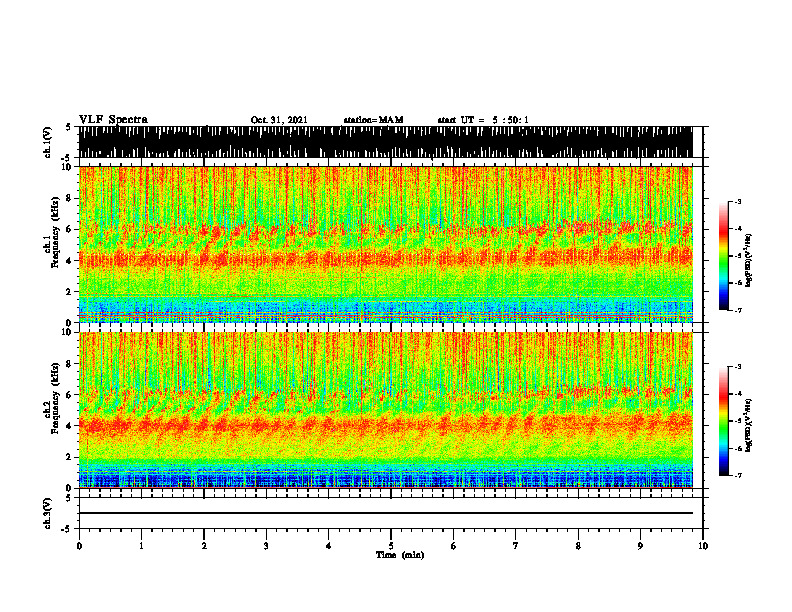Click time axis tick label "3"
792x612 pixels.
tap(266, 546)
